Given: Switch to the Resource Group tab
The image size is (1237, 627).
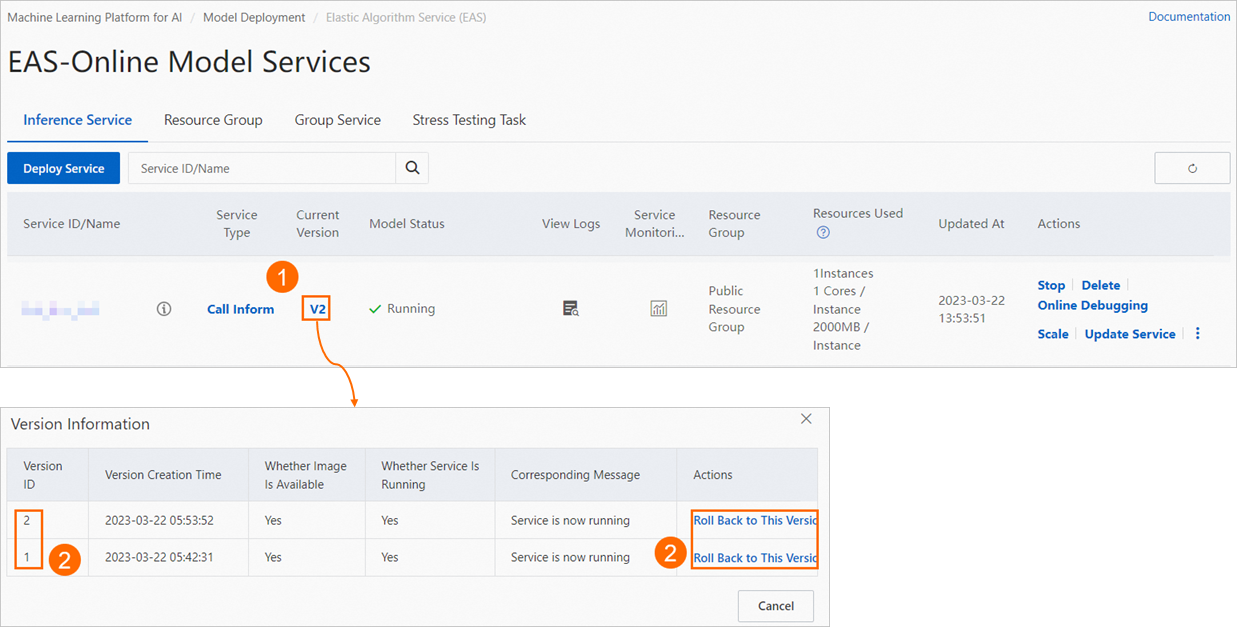Looking at the screenshot, I should [213, 119].
